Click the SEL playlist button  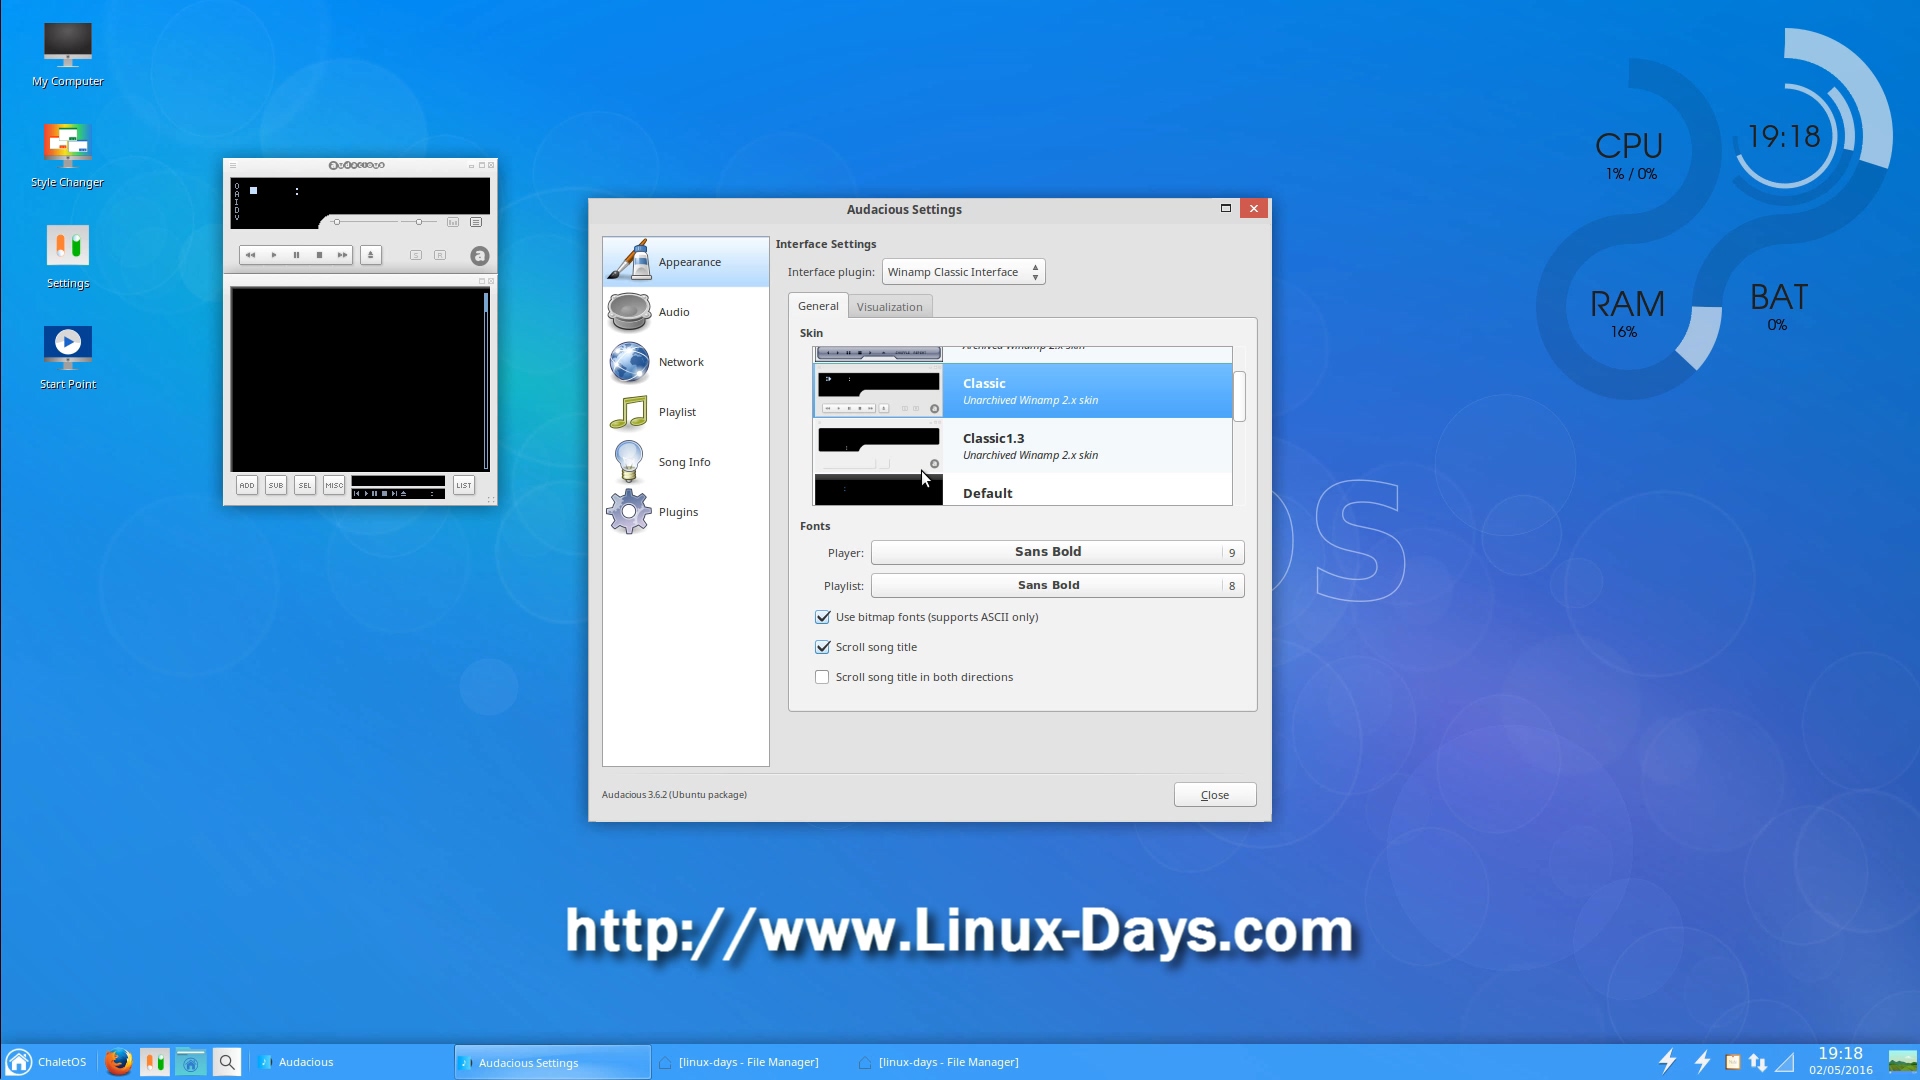(305, 485)
